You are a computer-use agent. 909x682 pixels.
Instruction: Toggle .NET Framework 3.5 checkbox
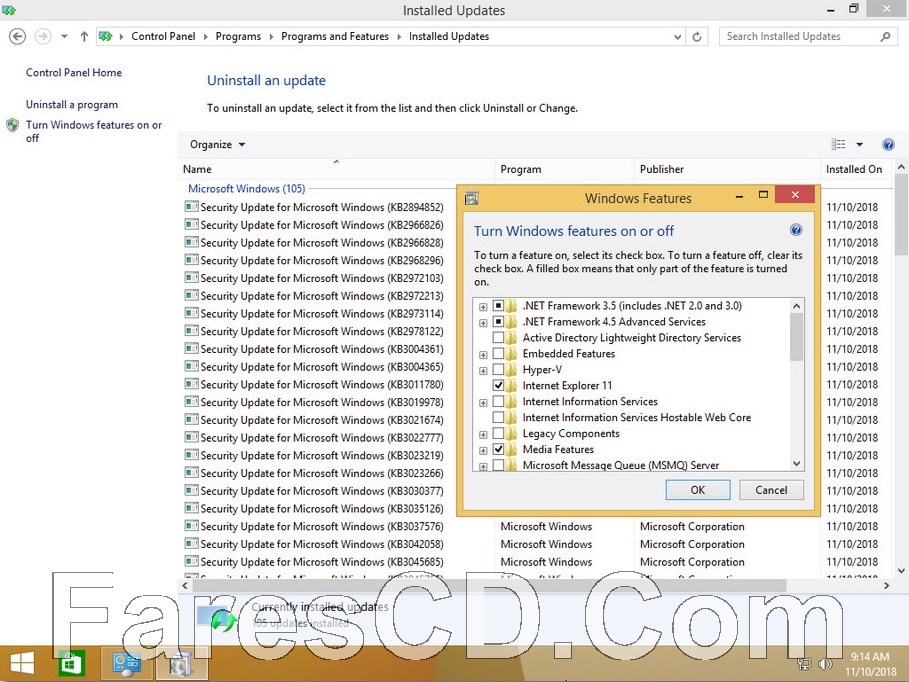pyautogui.click(x=498, y=306)
